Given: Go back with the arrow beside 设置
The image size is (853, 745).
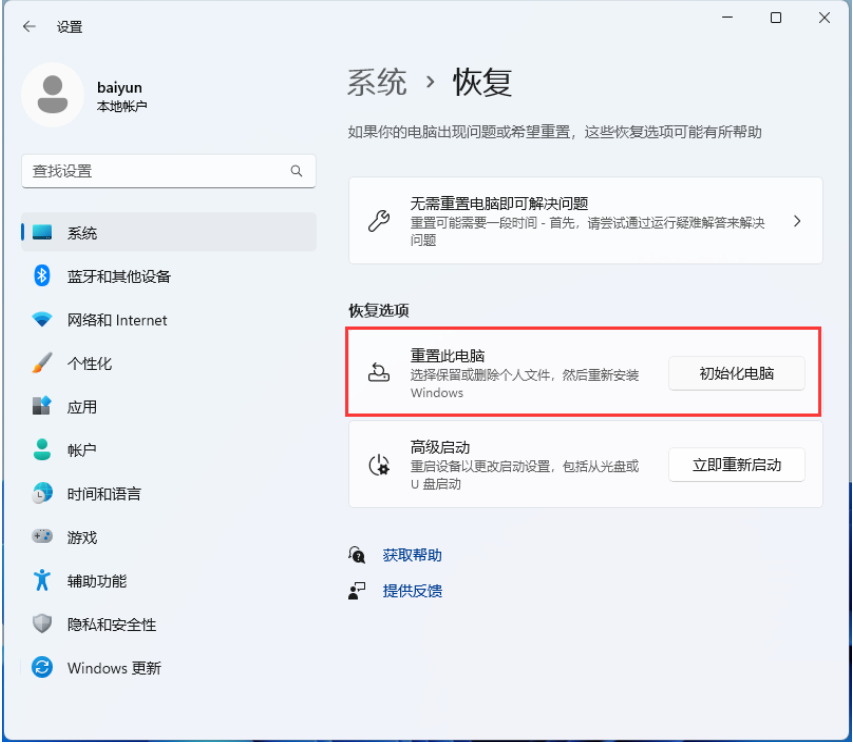Looking at the screenshot, I should [x=29, y=26].
